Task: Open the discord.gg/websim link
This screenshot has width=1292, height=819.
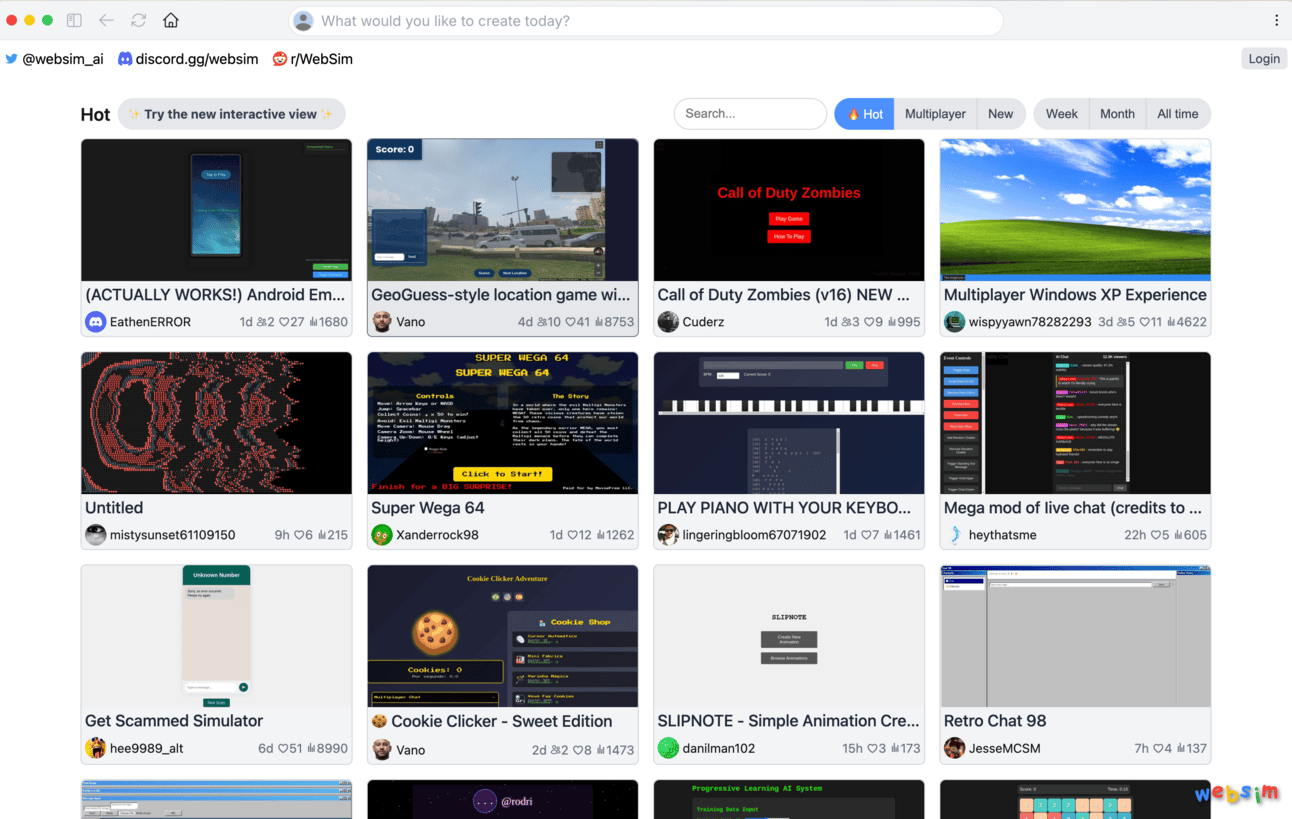Action: click(x=197, y=59)
